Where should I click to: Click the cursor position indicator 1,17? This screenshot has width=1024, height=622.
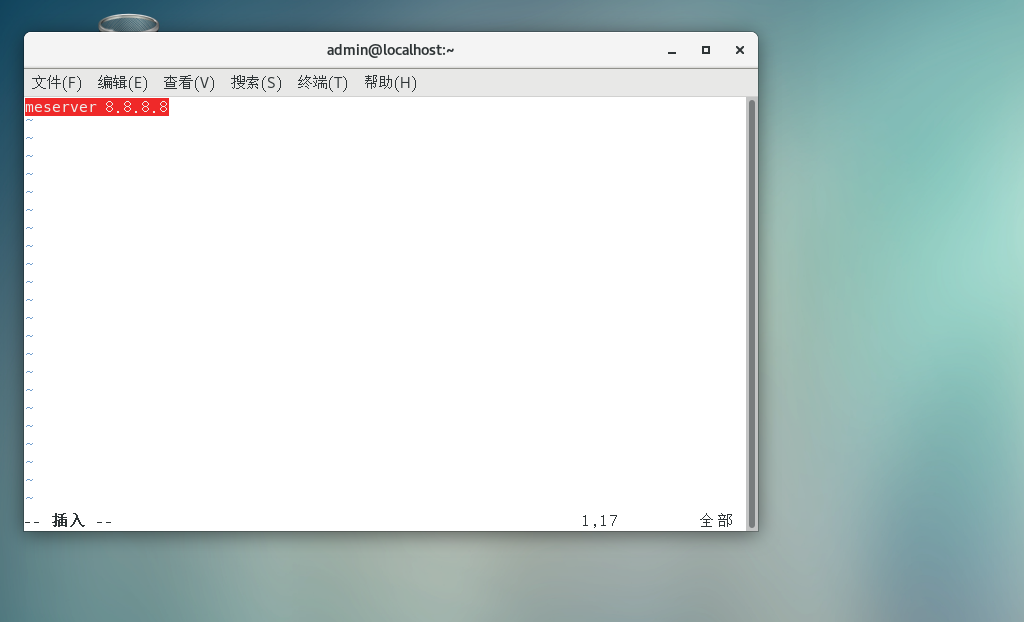tap(599, 520)
